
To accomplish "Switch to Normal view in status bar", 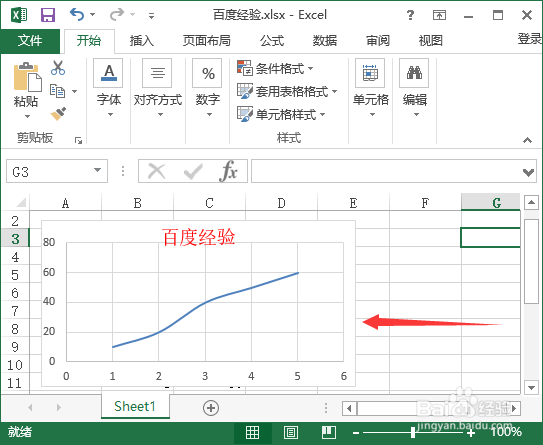I will click(252, 433).
